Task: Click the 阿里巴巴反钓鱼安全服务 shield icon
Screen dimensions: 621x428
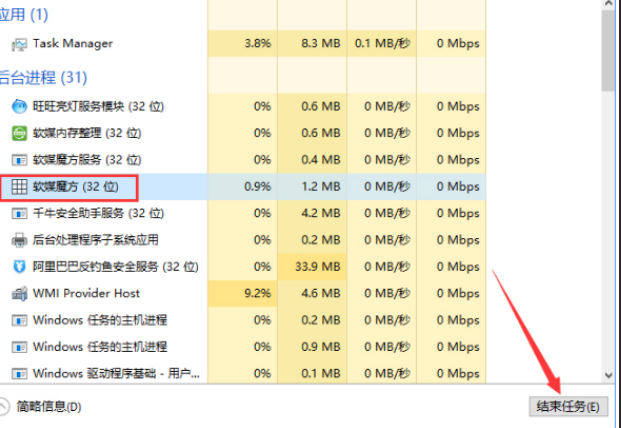Action: (x=19, y=267)
